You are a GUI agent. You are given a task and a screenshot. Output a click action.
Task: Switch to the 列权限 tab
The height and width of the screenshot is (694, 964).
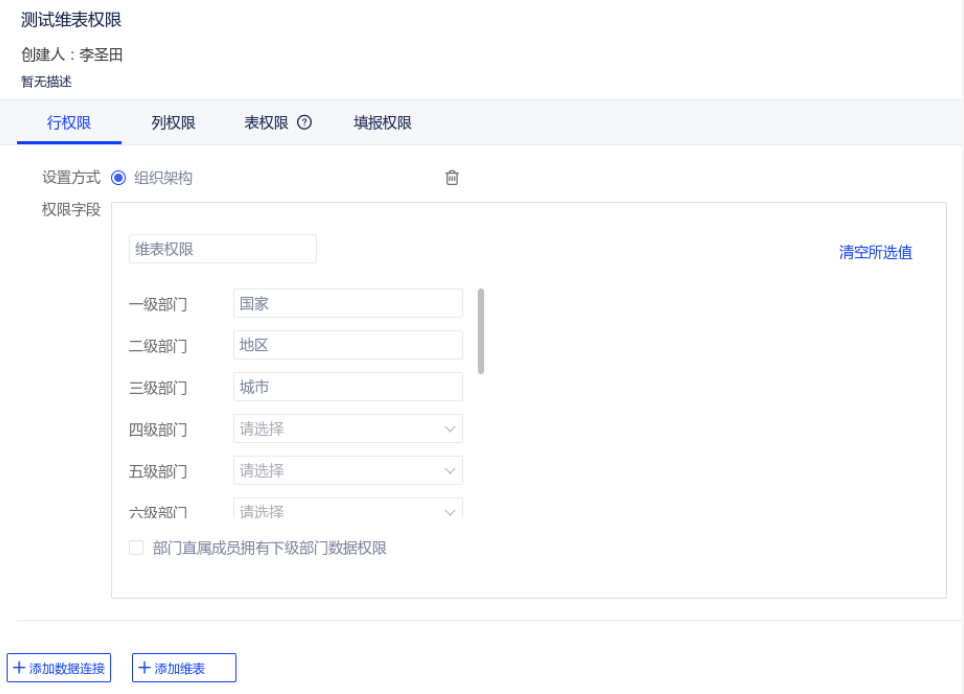(x=173, y=123)
